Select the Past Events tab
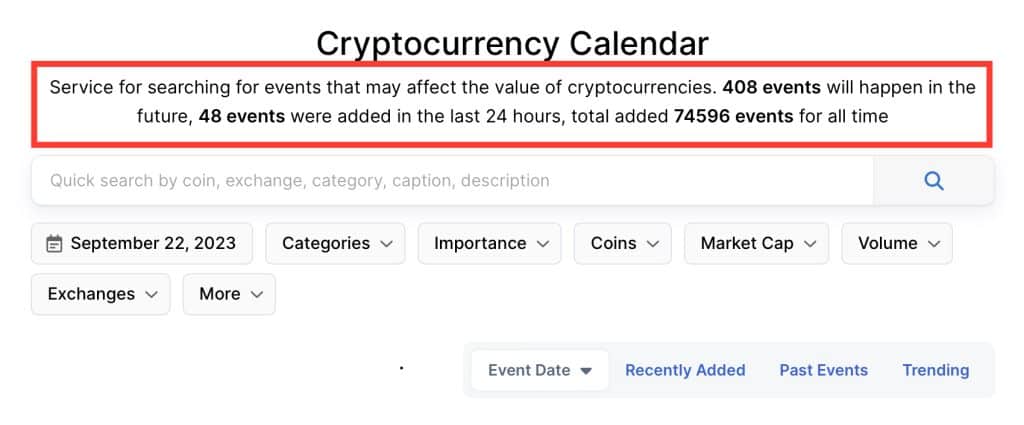This screenshot has width=1024, height=425. tap(823, 370)
